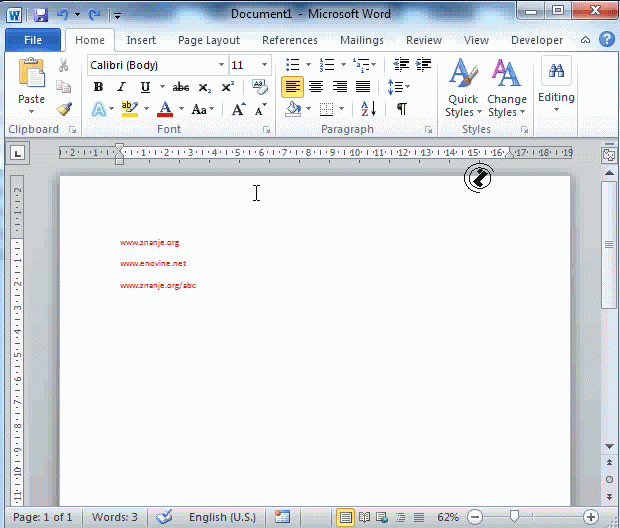The width and height of the screenshot is (620, 528).
Task: Expand the font size dropdown
Action: click(x=265, y=65)
